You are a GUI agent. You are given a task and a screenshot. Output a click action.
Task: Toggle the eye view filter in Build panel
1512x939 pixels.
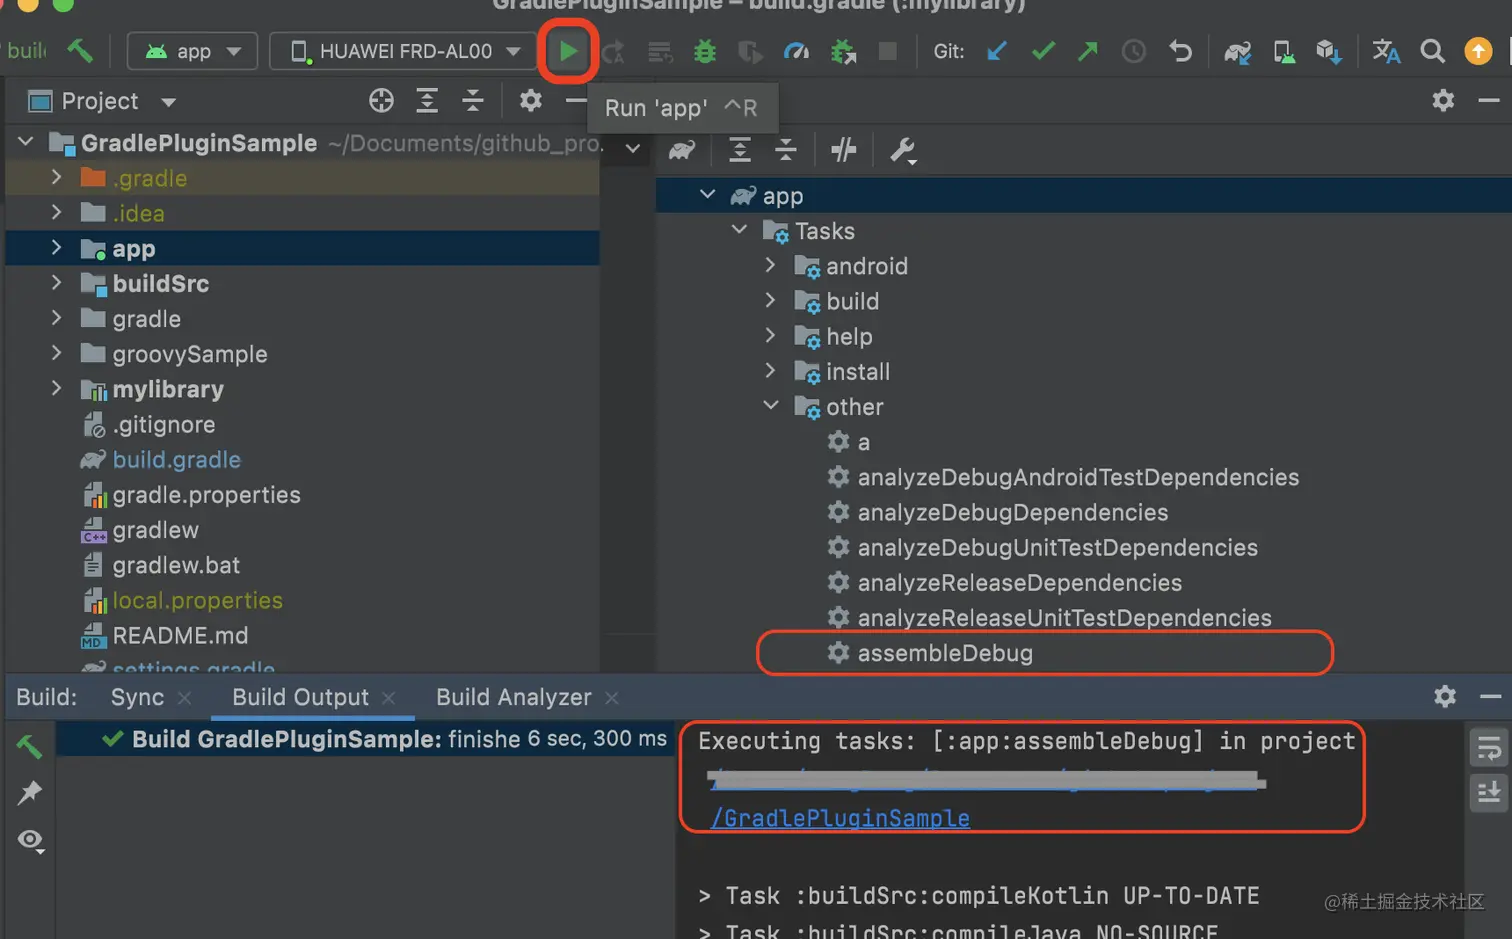pos(30,839)
